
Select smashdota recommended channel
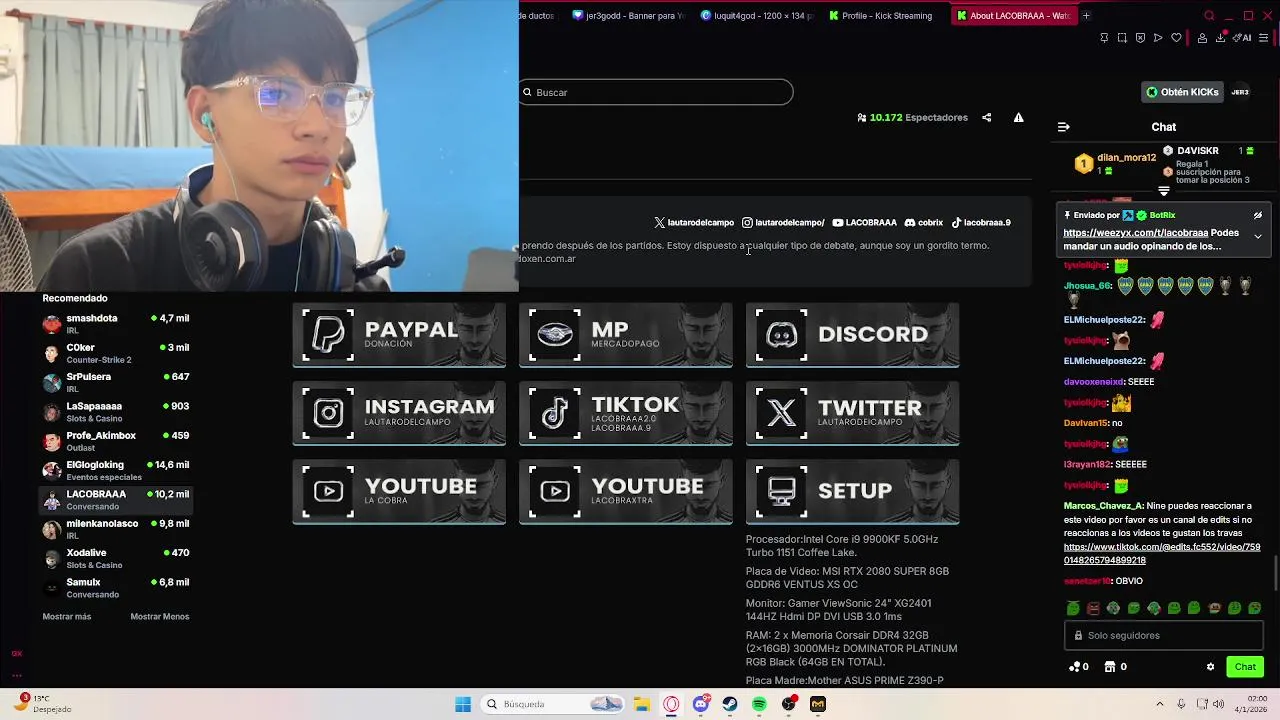(116, 324)
